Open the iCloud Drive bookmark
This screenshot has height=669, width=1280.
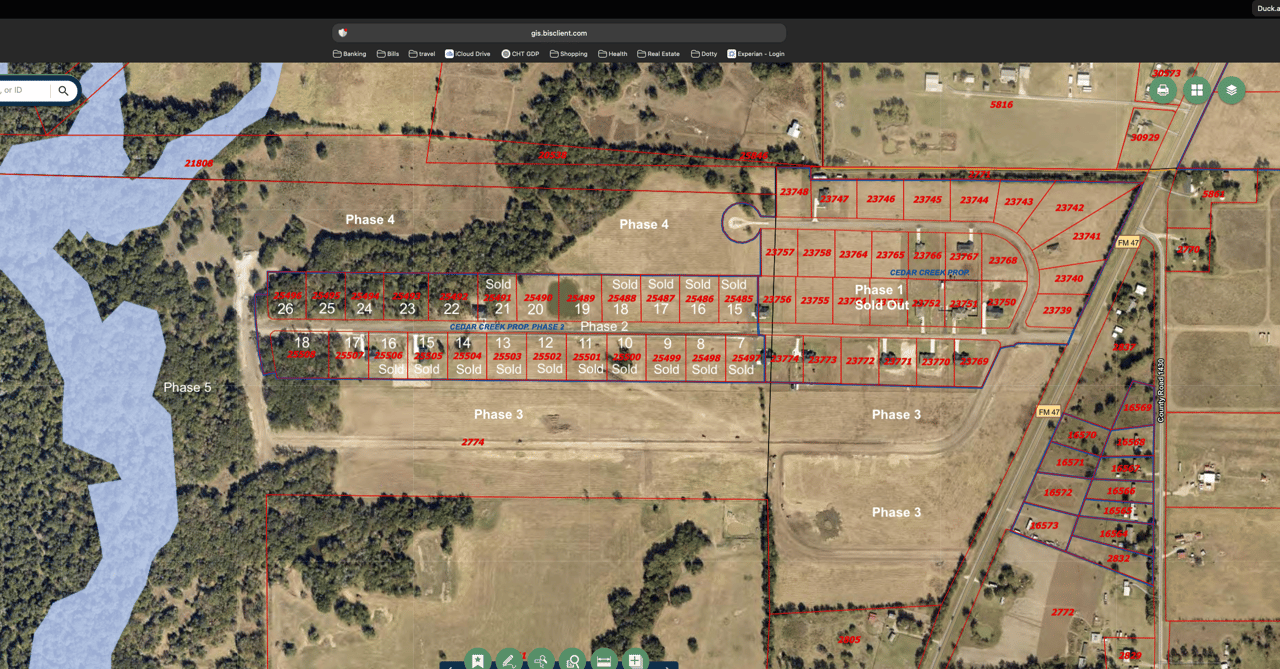(467, 54)
